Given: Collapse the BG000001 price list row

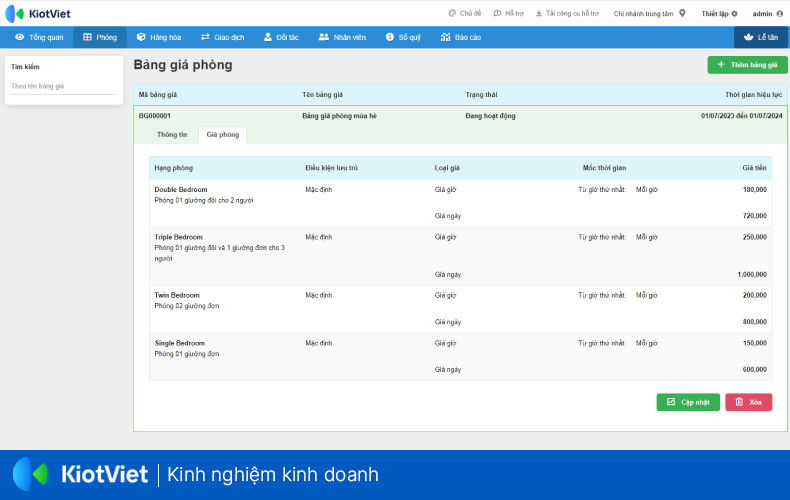Looking at the screenshot, I should 460,116.
